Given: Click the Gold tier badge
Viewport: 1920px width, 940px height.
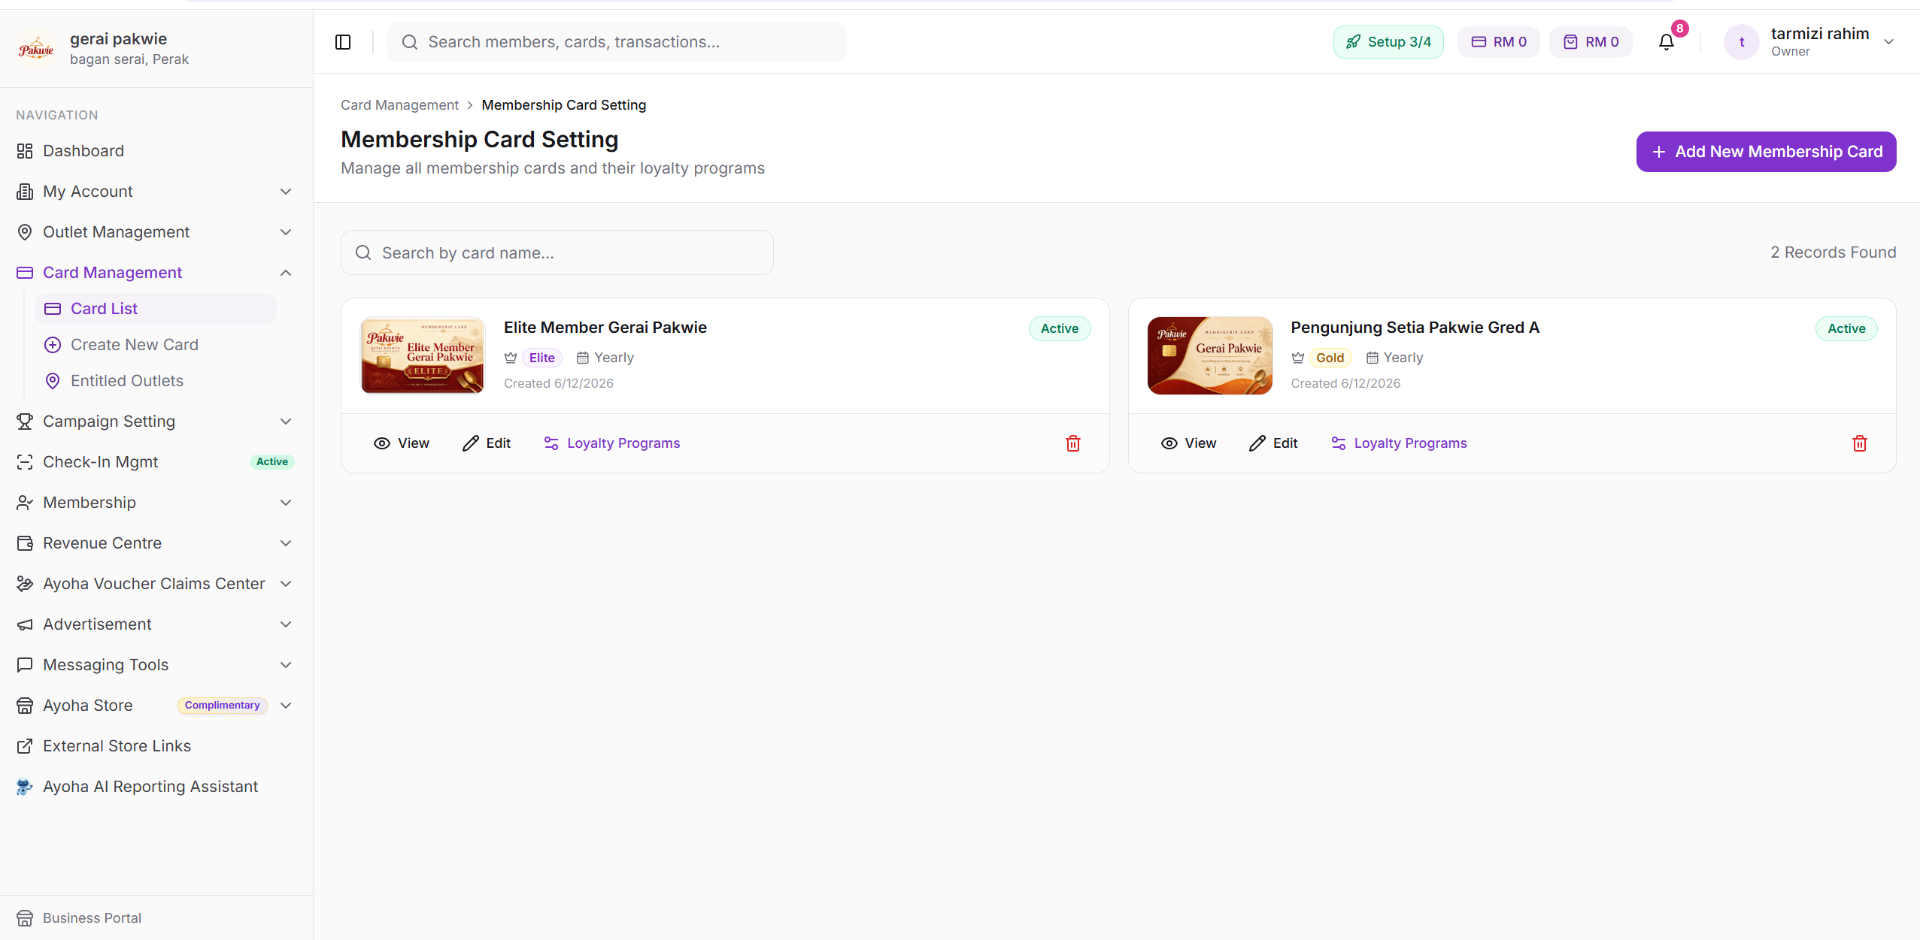Looking at the screenshot, I should click(x=1330, y=358).
